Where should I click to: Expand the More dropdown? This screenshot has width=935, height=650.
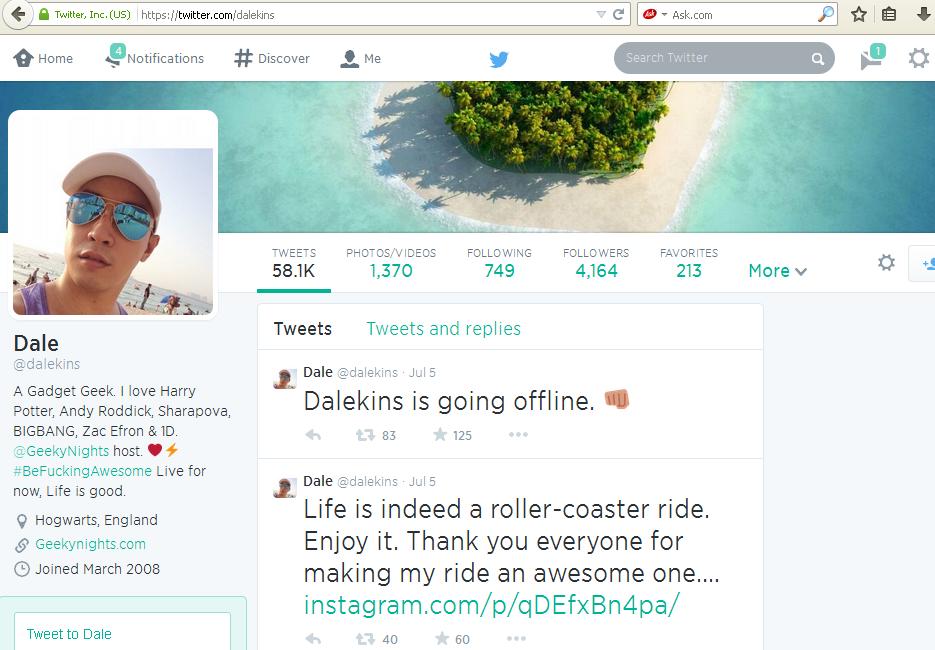click(x=778, y=271)
